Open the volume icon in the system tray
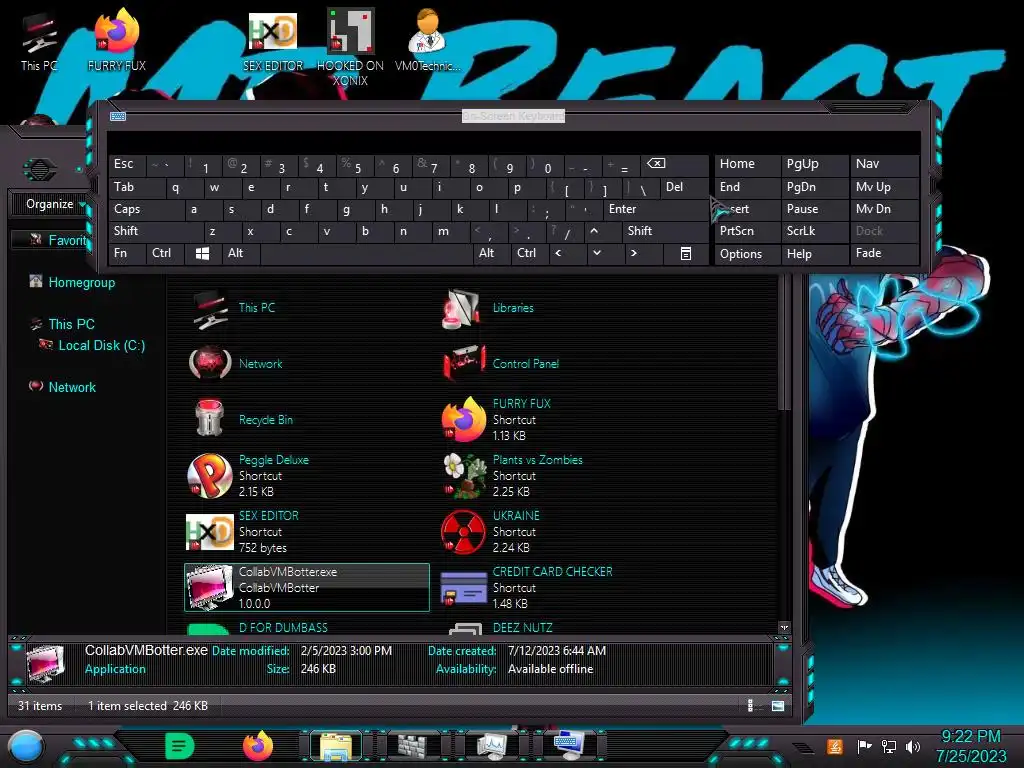 914,746
